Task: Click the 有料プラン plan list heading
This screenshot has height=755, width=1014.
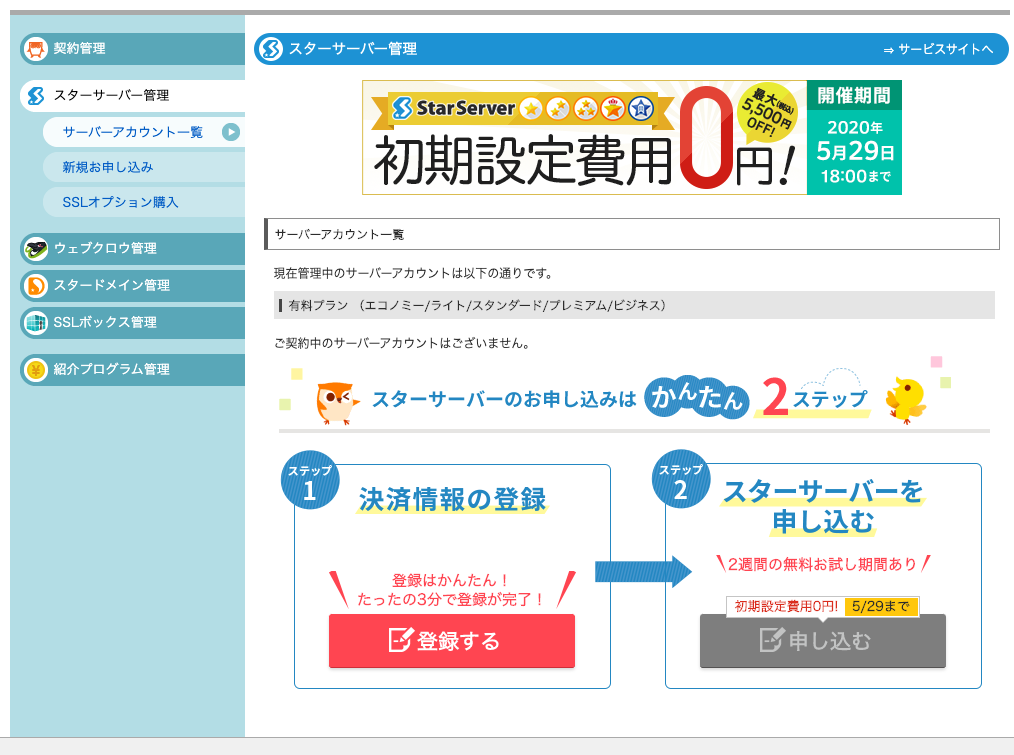Action: (x=634, y=305)
